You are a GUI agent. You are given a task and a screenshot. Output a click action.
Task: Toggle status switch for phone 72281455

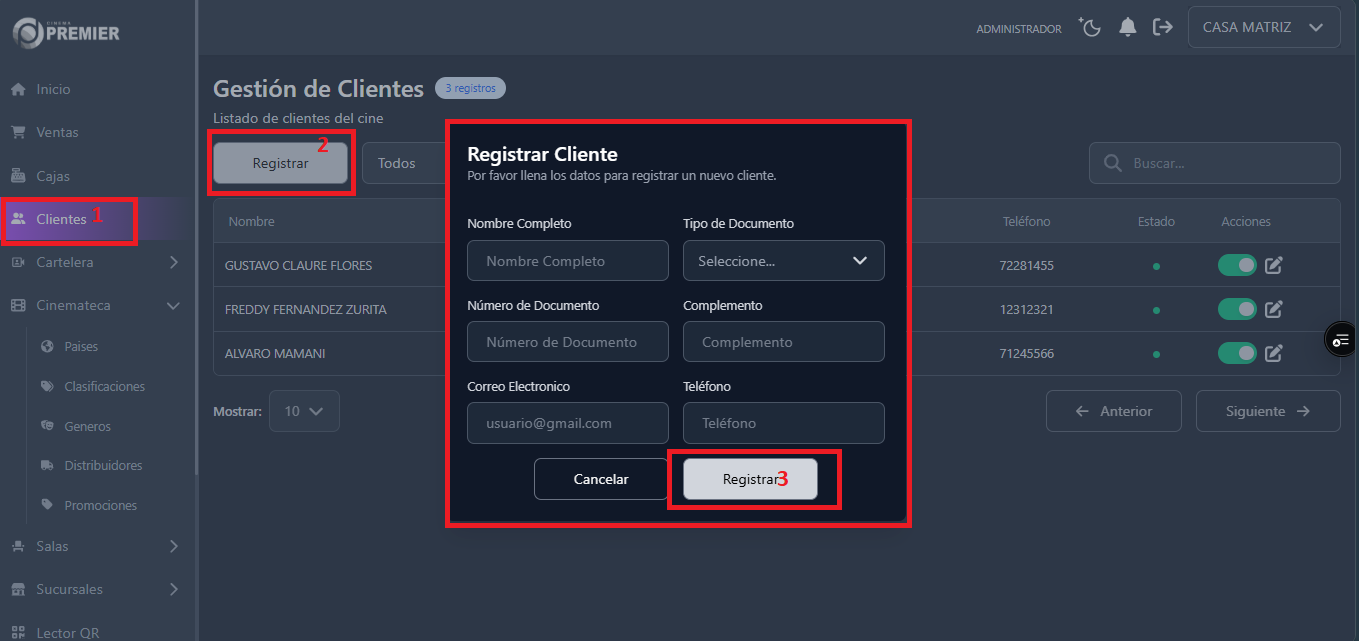pyautogui.click(x=1237, y=265)
